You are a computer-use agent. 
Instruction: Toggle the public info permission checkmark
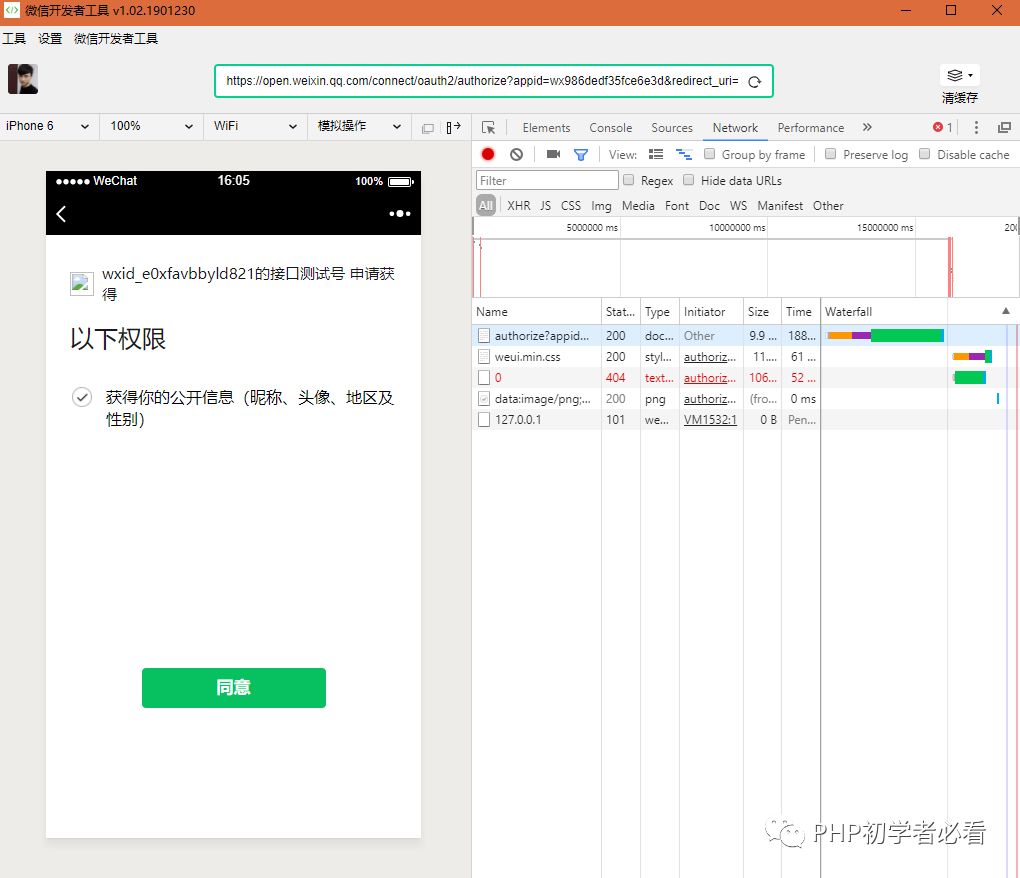click(x=82, y=396)
